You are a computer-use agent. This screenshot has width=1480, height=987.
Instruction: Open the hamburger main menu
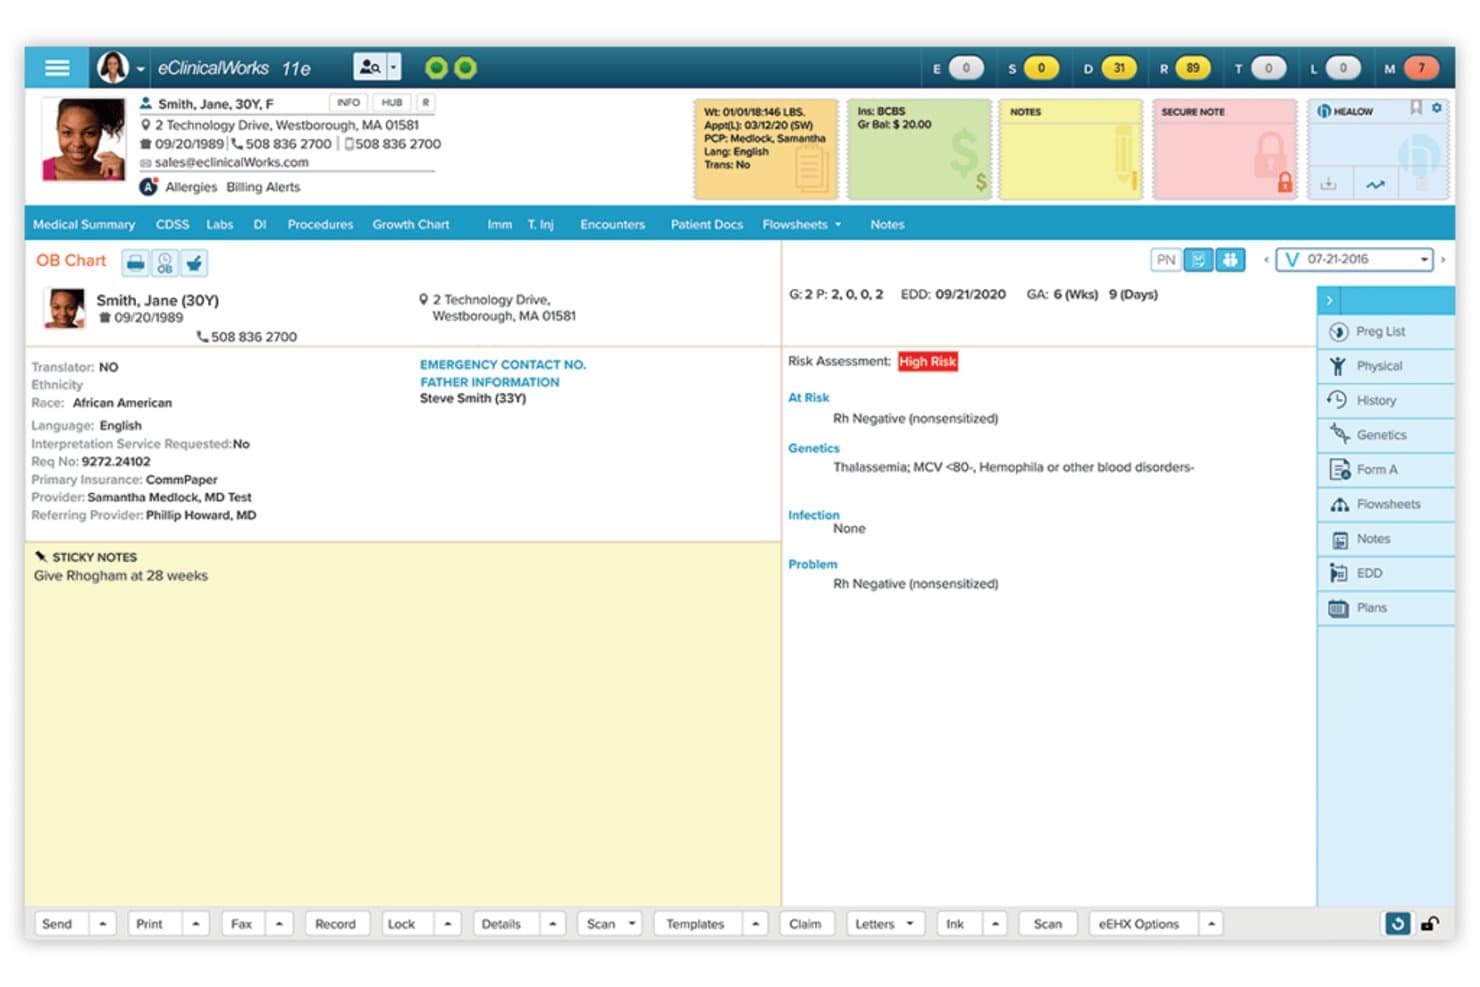[x=57, y=67]
